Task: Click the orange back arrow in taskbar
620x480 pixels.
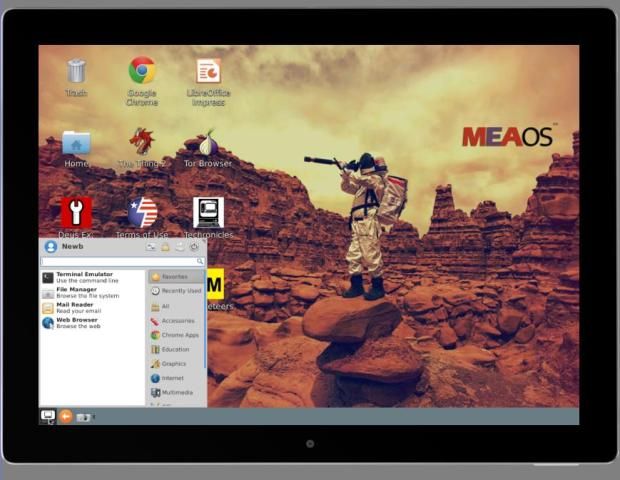Action: tap(66, 416)
